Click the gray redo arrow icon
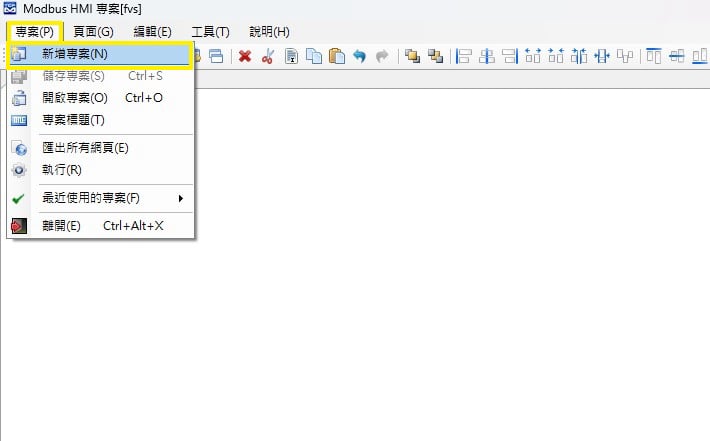The image size is (710, 441). click(382, 56)
